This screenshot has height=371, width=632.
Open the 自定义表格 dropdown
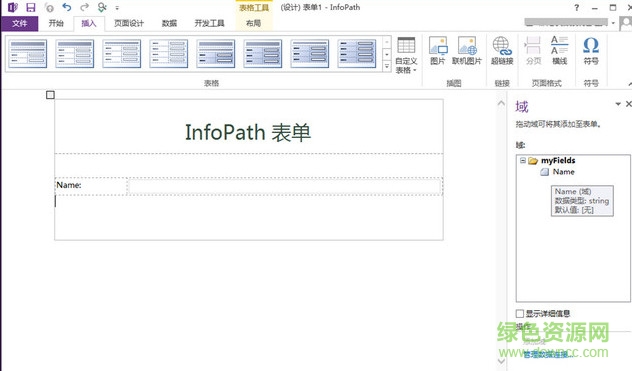pyautogui.click(x=406, y=55)
